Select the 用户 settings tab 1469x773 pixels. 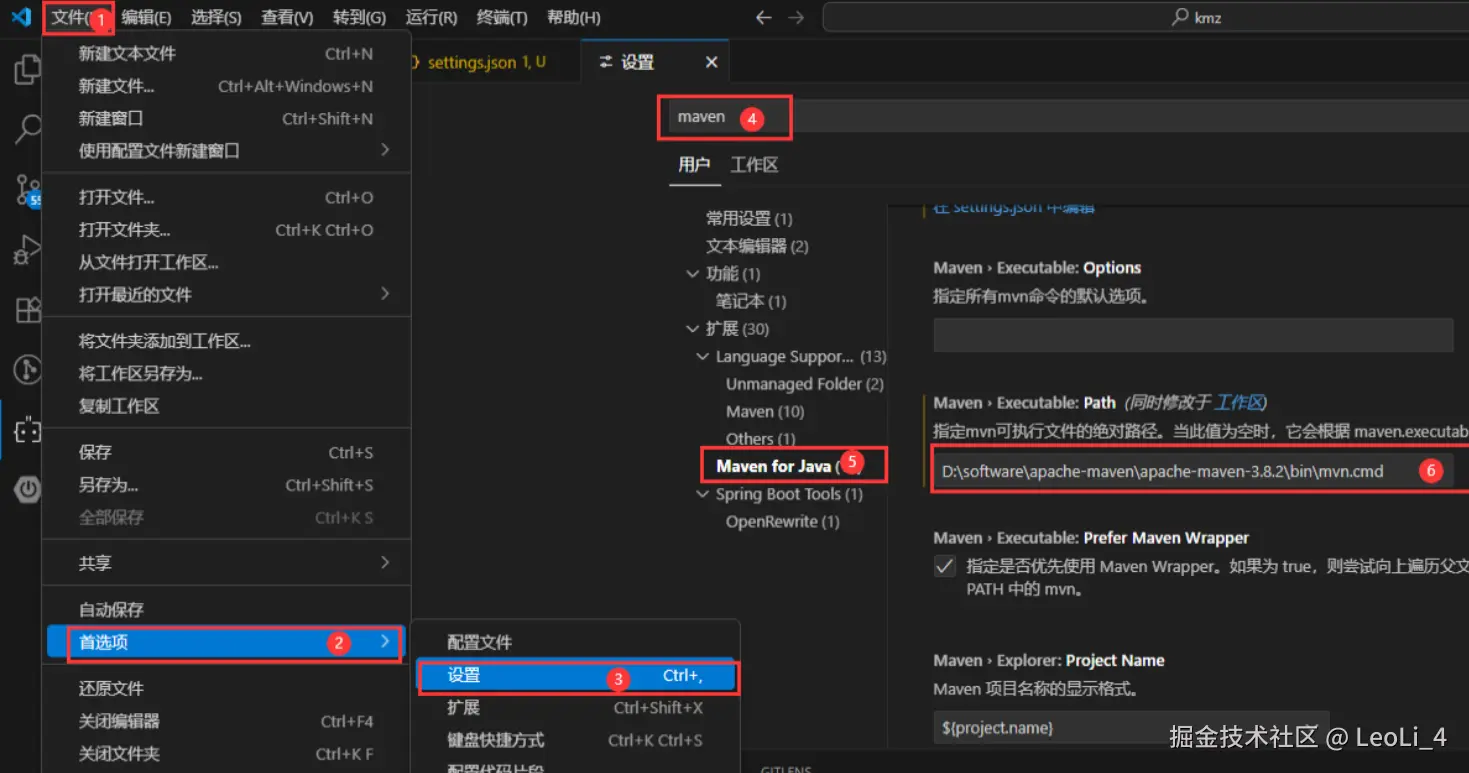[694, 165]
